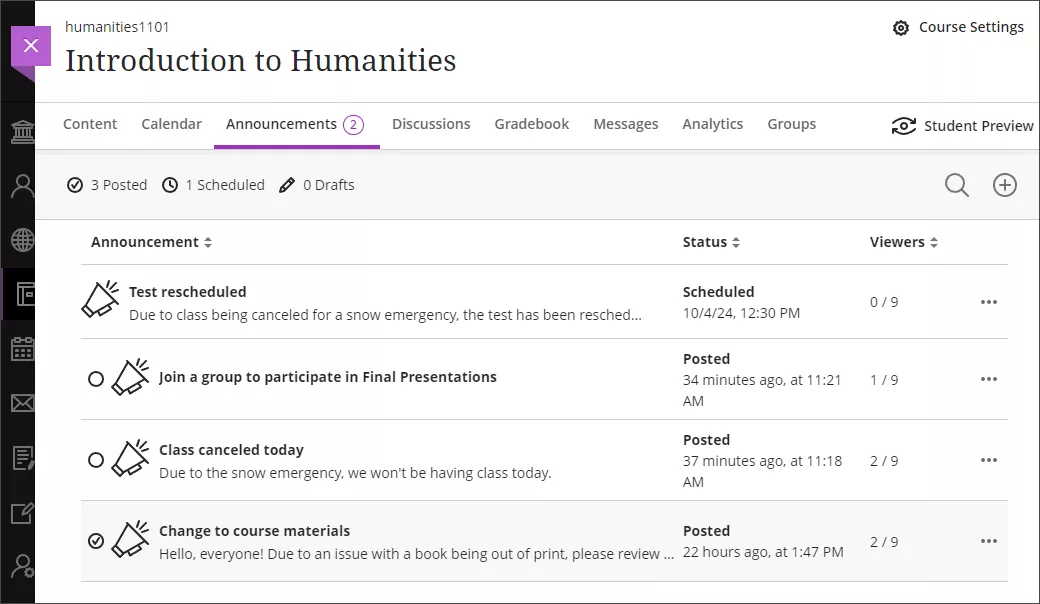
Task: Select the globe icon in the left sidebar
Action: pyautogui.click(x=24, y=240)
